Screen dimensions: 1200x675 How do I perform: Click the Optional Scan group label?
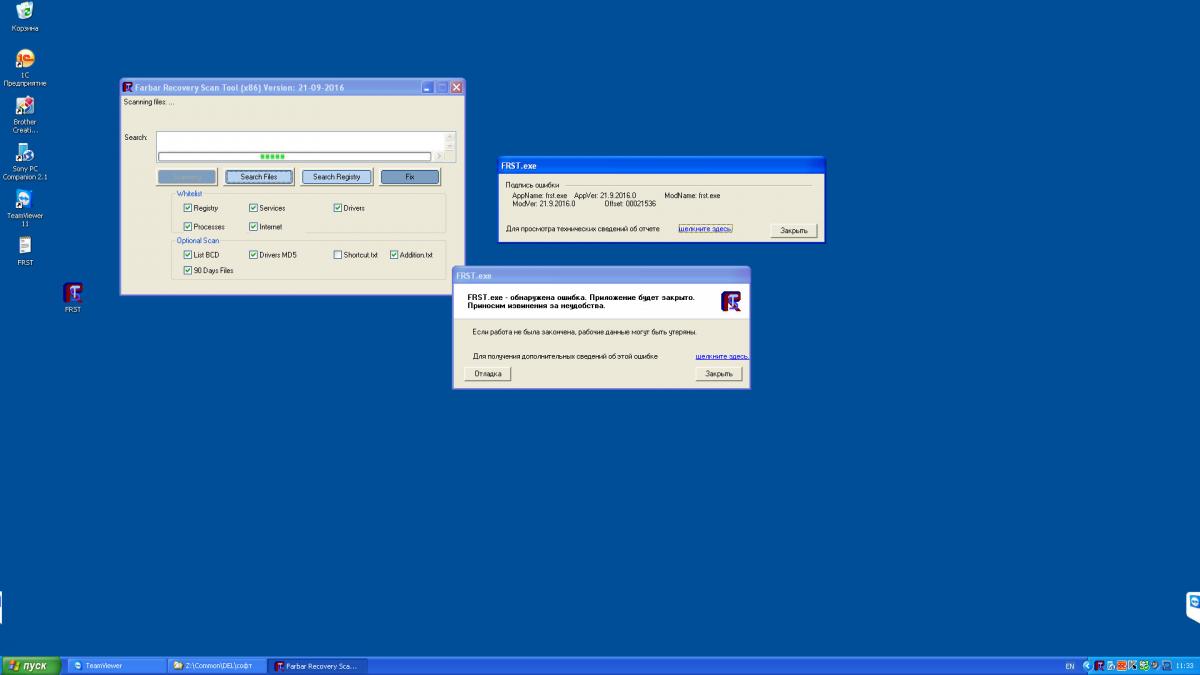[x=198, y=240]
